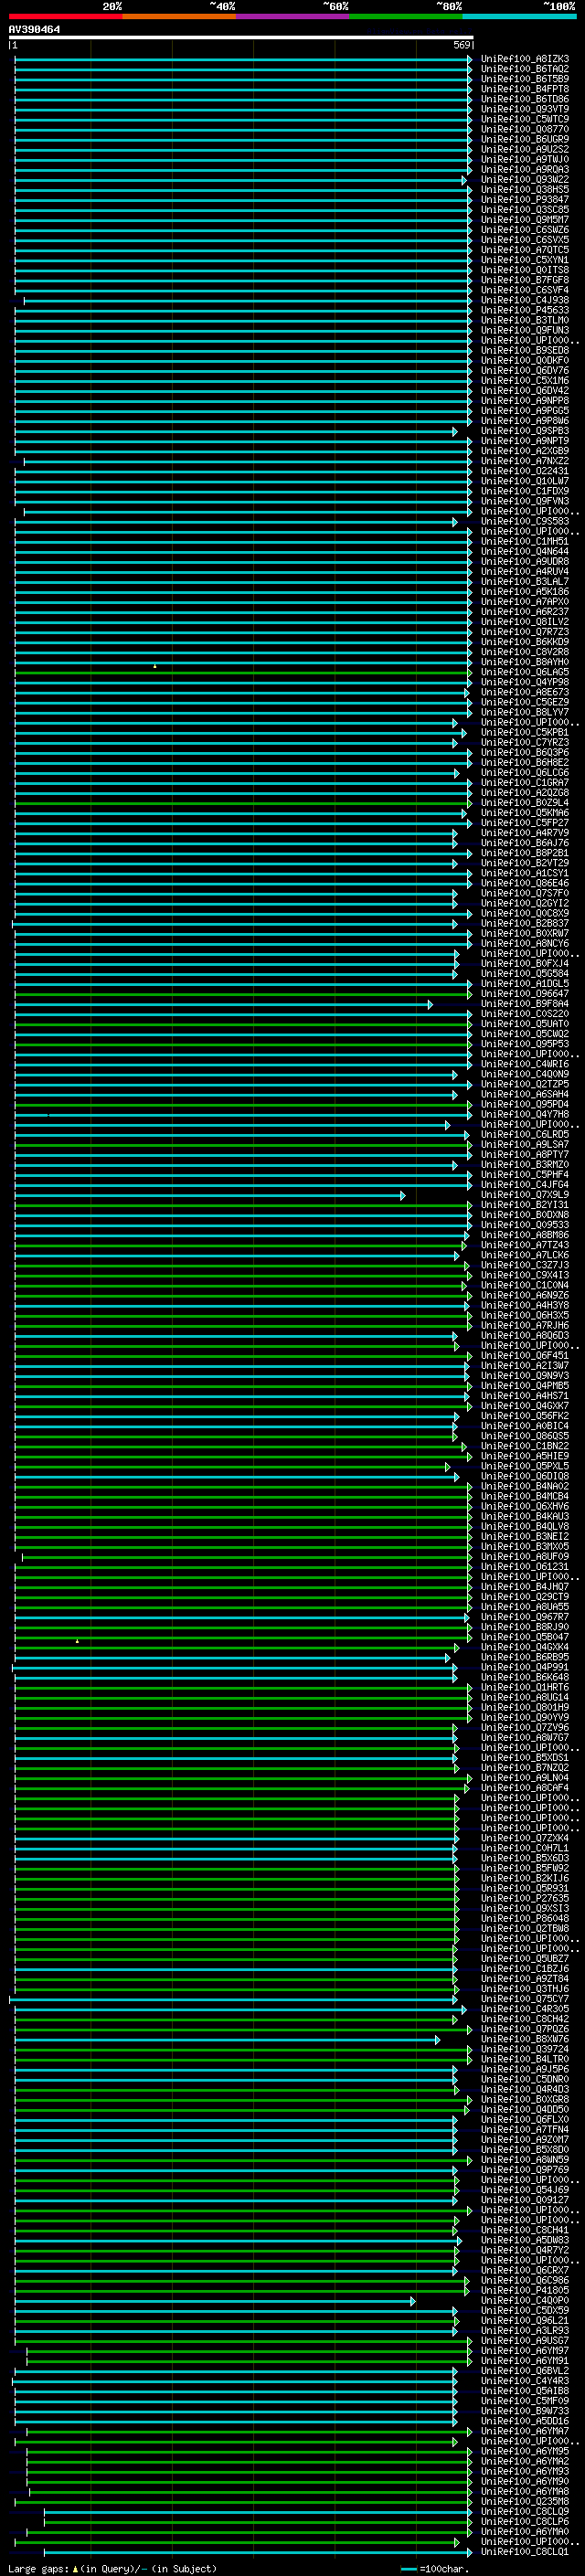
Task: Open hit UniRef100_B2YI31
Action: (525, 1205)
